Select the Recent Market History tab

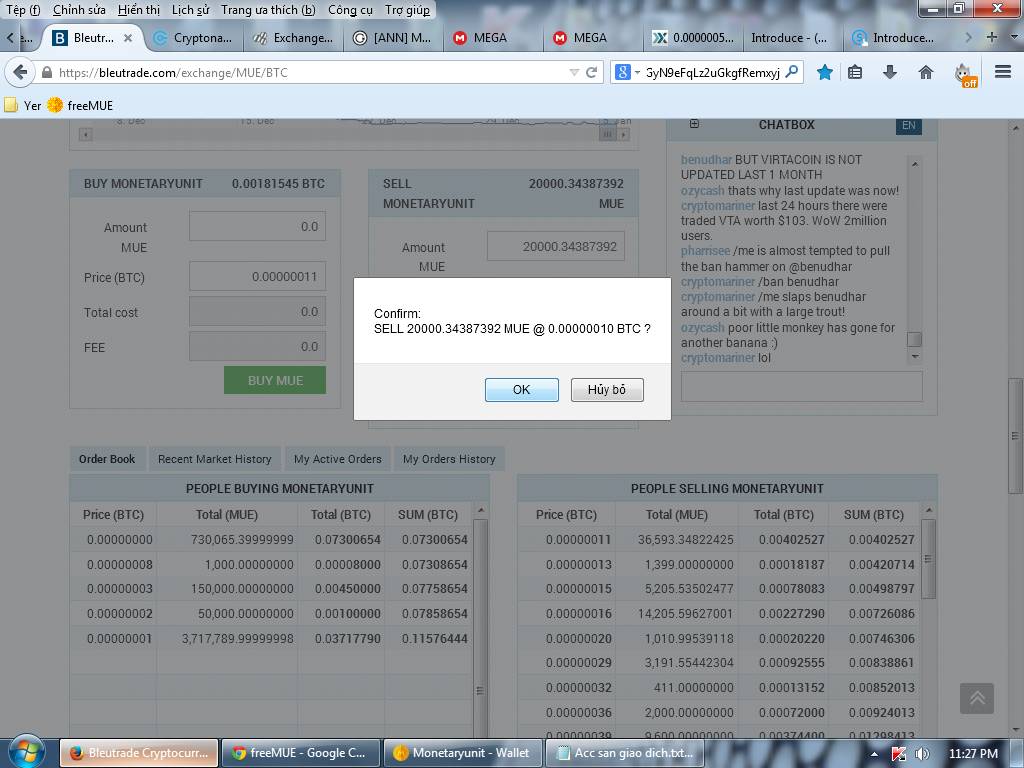[214, 459]
